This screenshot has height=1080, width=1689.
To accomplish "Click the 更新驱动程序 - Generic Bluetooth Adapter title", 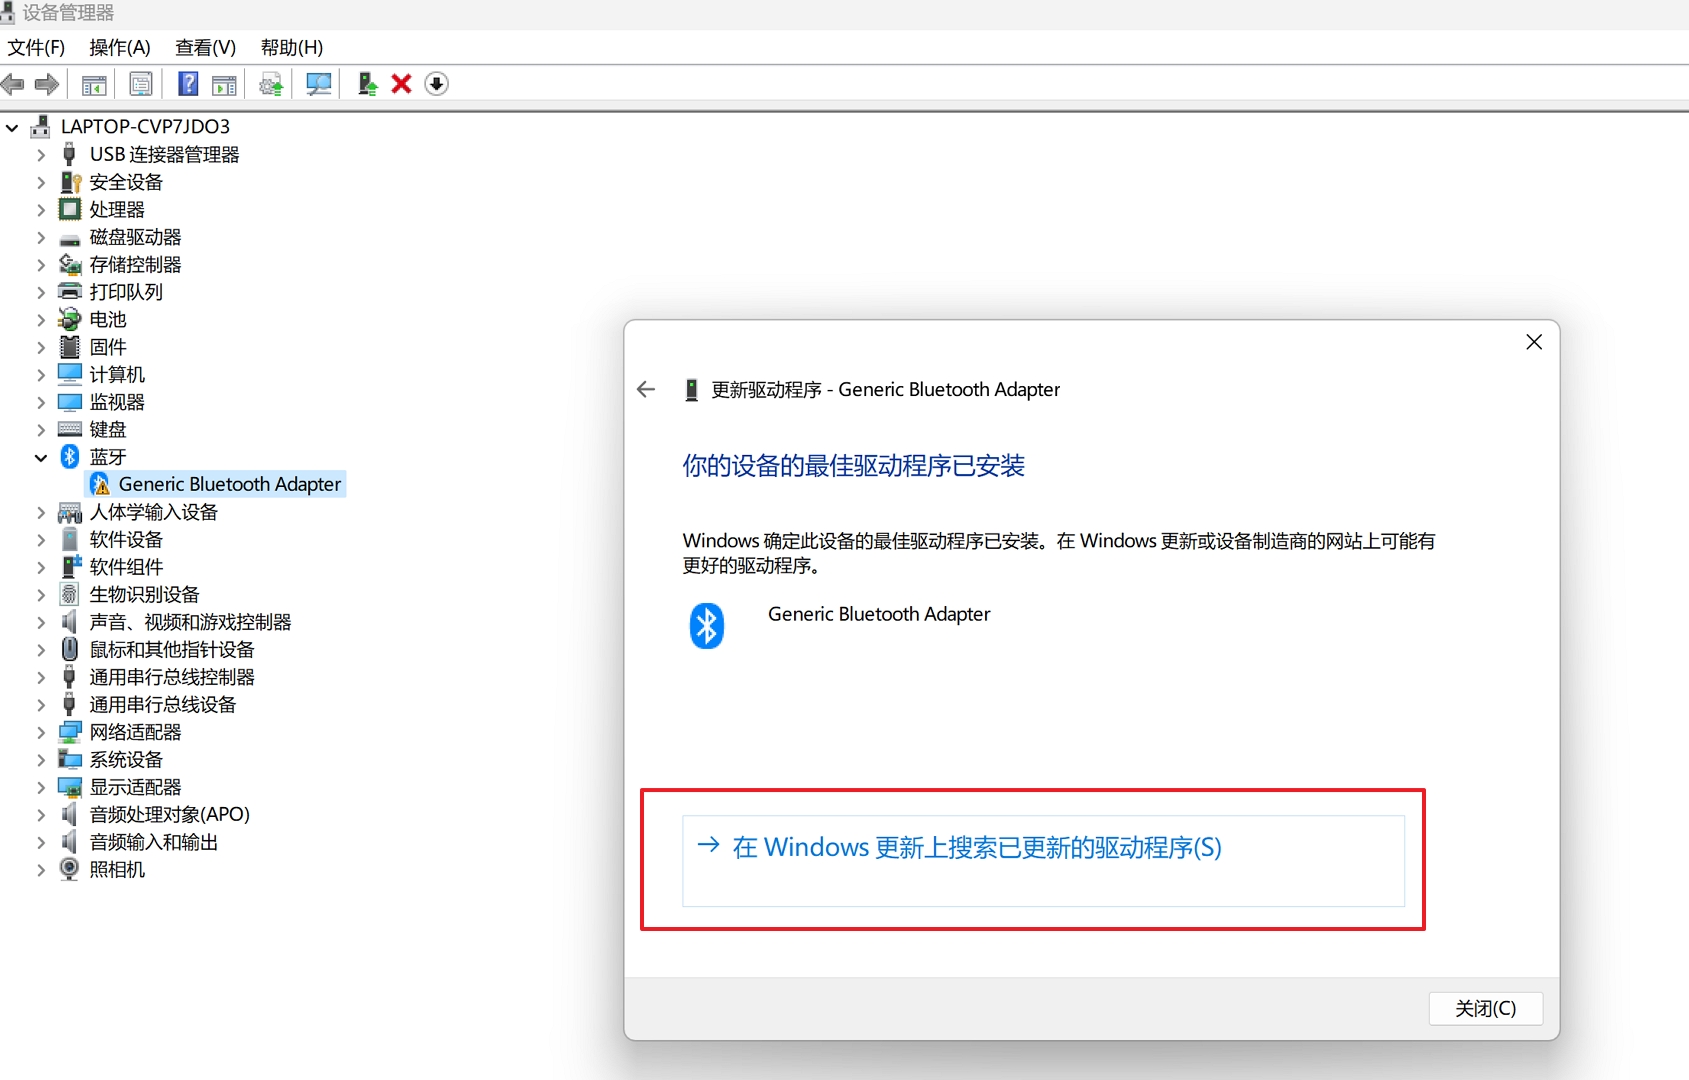I will 885,389.
